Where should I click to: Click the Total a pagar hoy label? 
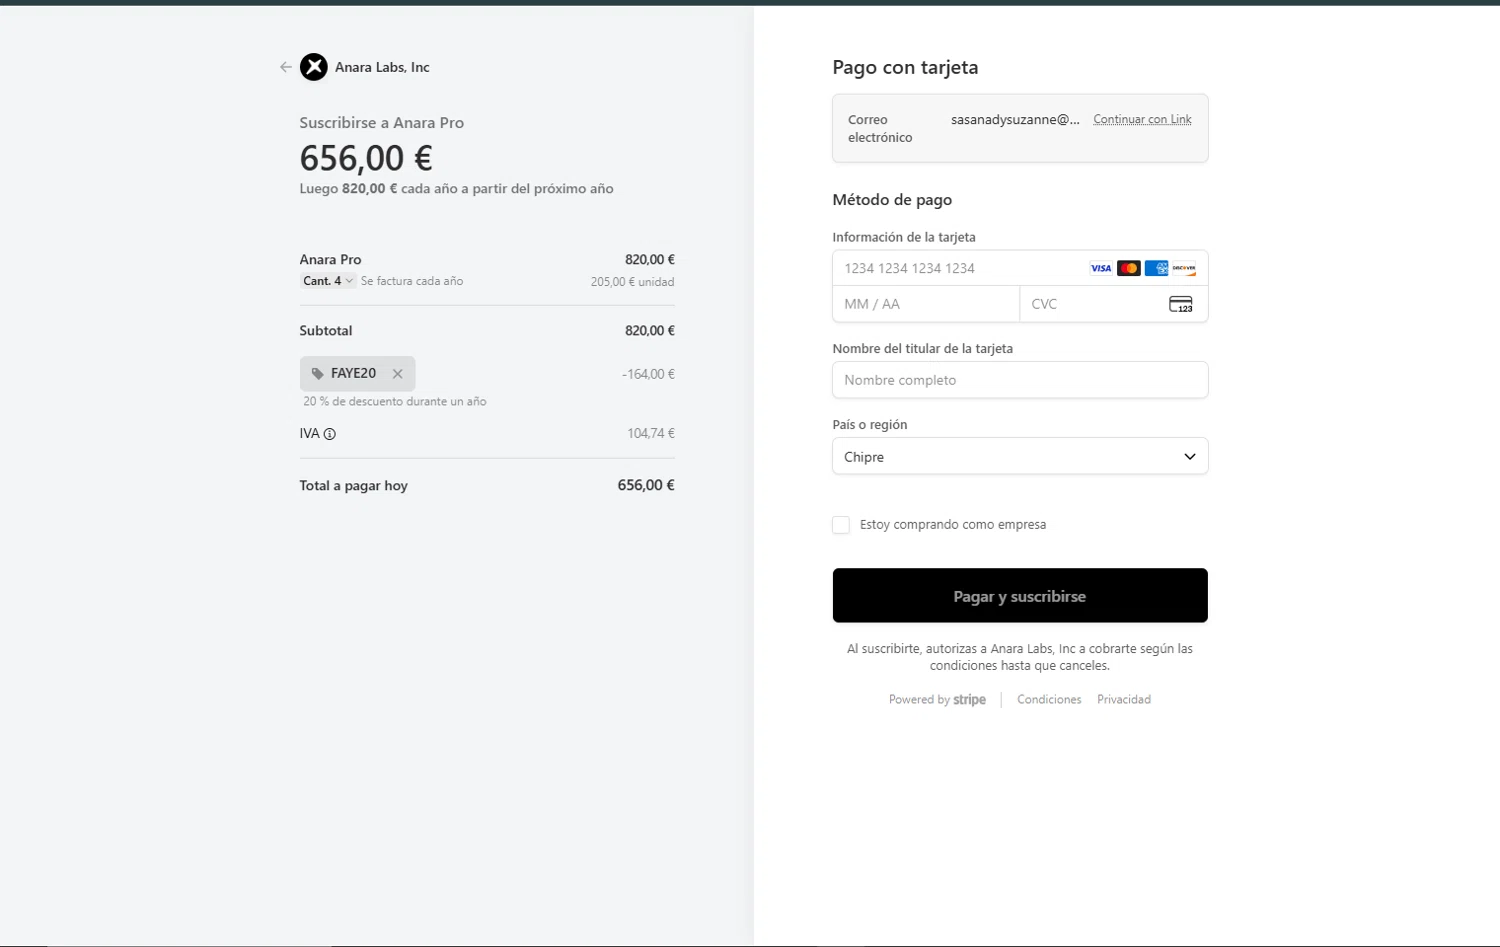(353, 485)
